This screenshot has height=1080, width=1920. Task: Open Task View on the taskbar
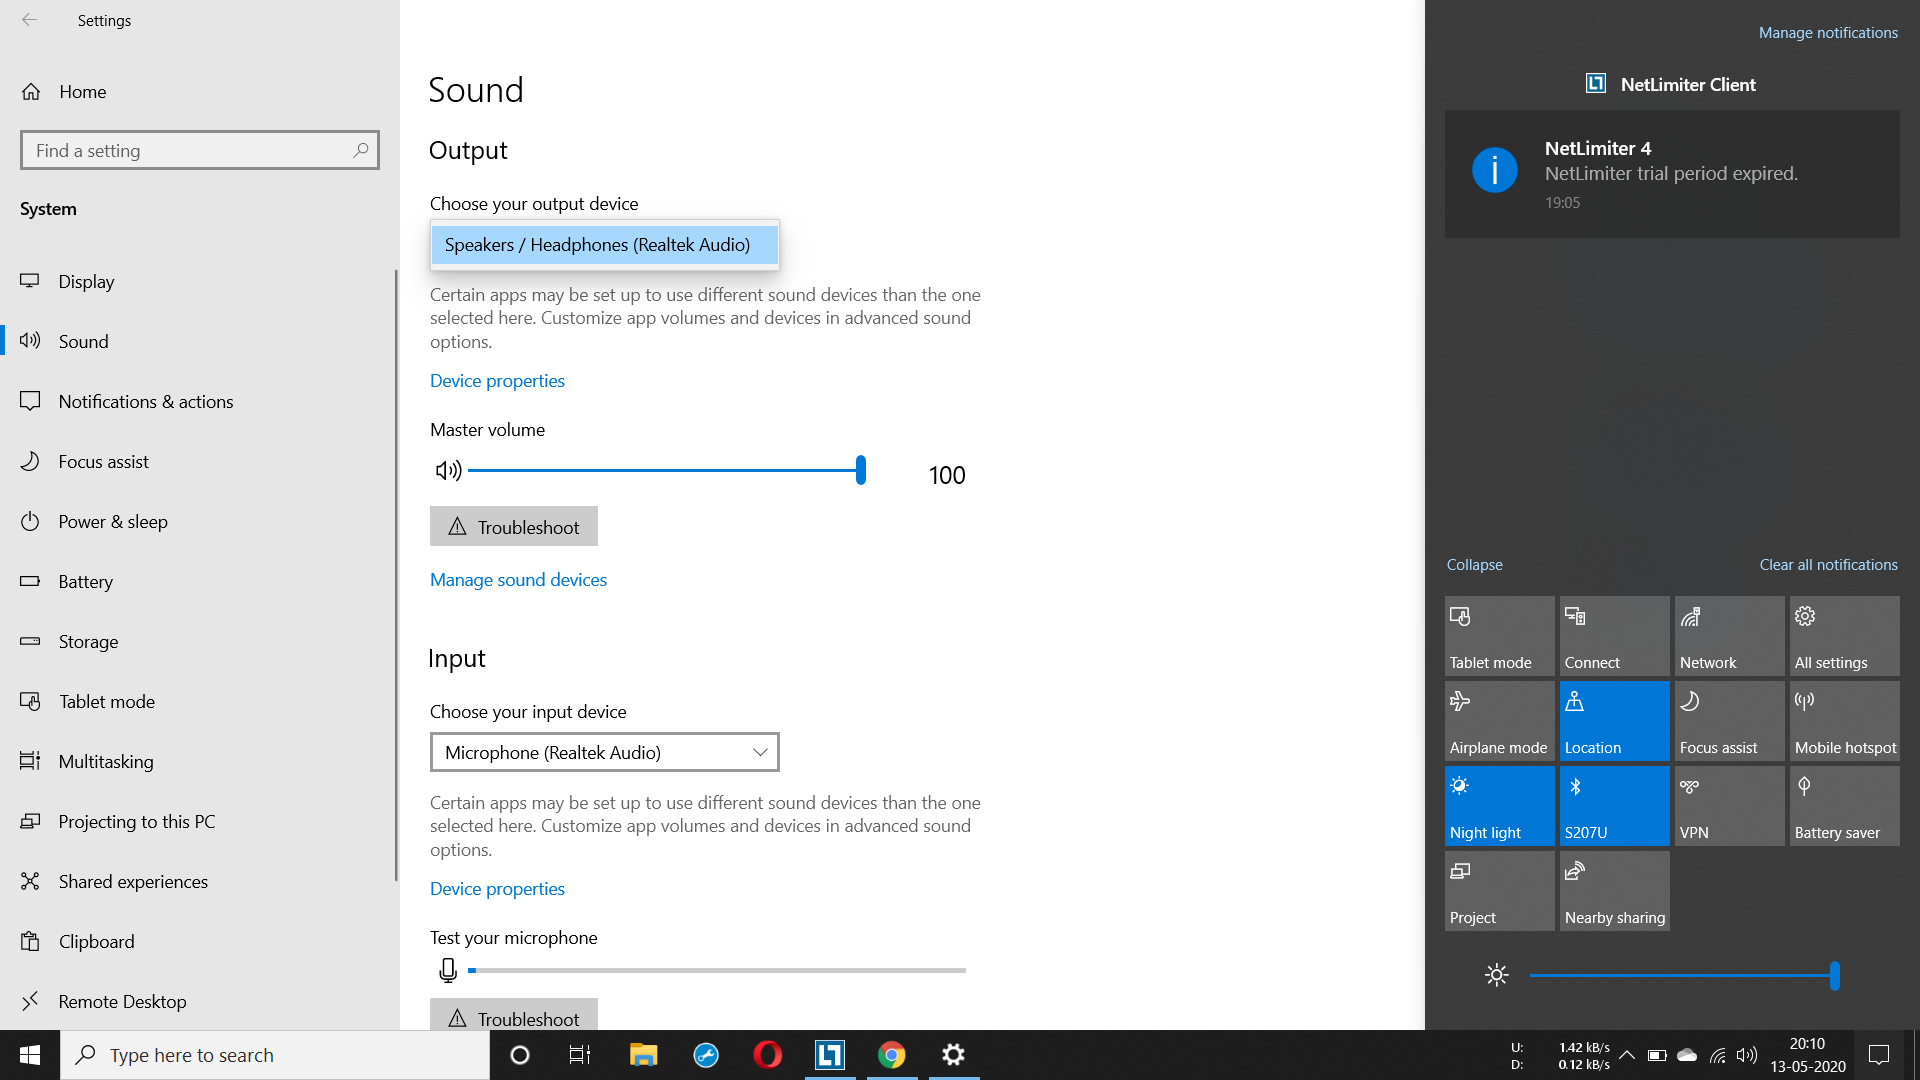580,1055
